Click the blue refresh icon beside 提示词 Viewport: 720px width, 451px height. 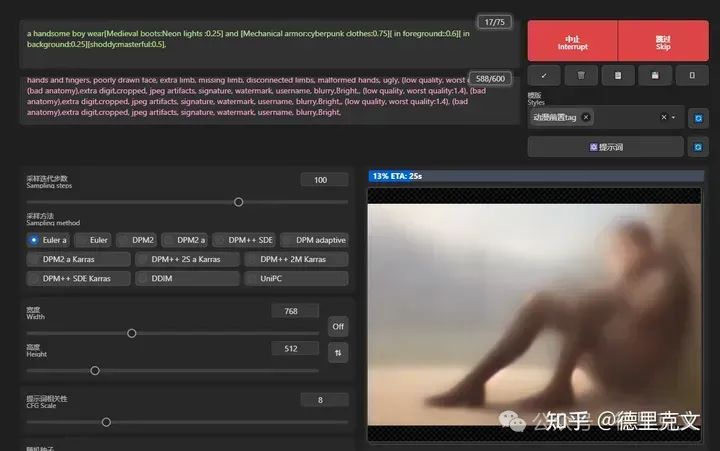point(698,147)
